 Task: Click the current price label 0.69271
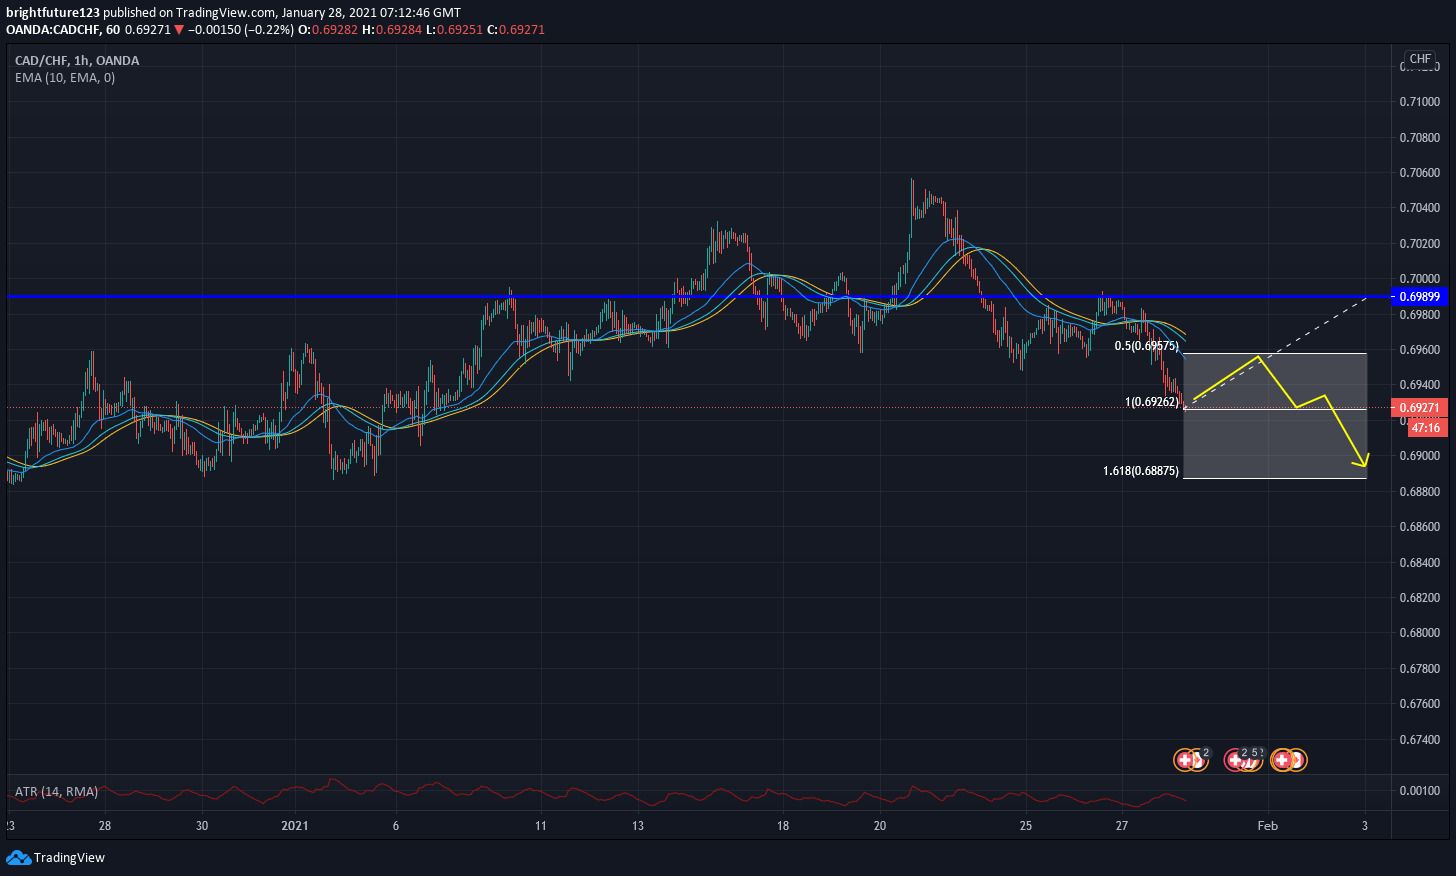click(x=1419, y=407)
